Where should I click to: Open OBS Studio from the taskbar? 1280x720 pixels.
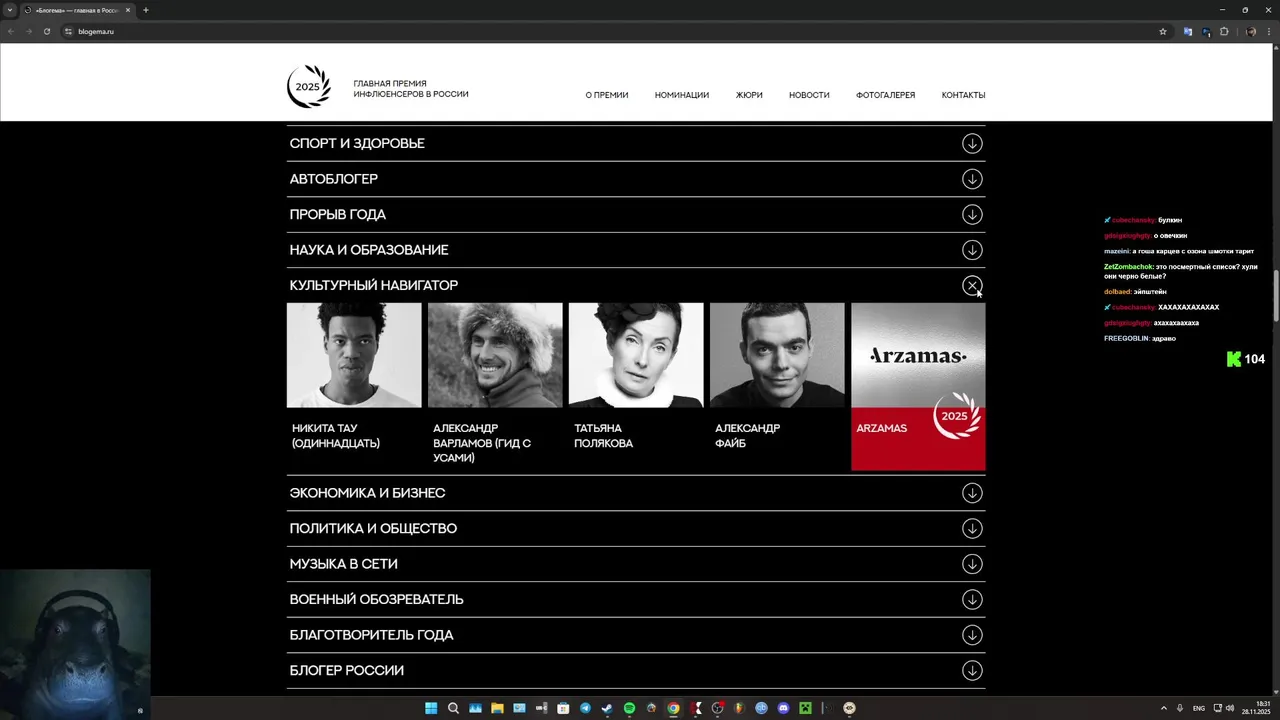pyautogui.click(x=717, y=708)
